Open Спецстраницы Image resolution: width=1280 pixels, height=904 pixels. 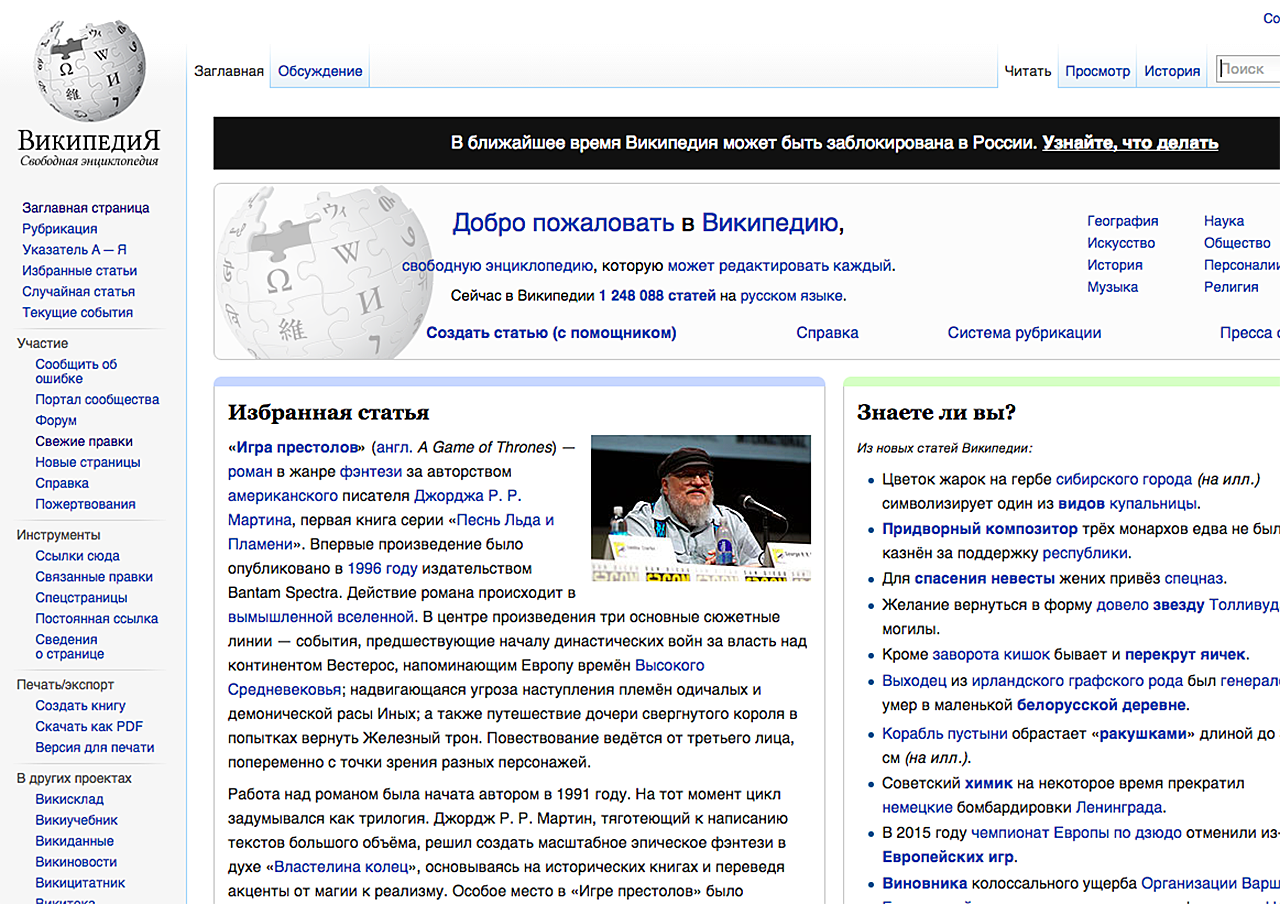click(81, 598)
